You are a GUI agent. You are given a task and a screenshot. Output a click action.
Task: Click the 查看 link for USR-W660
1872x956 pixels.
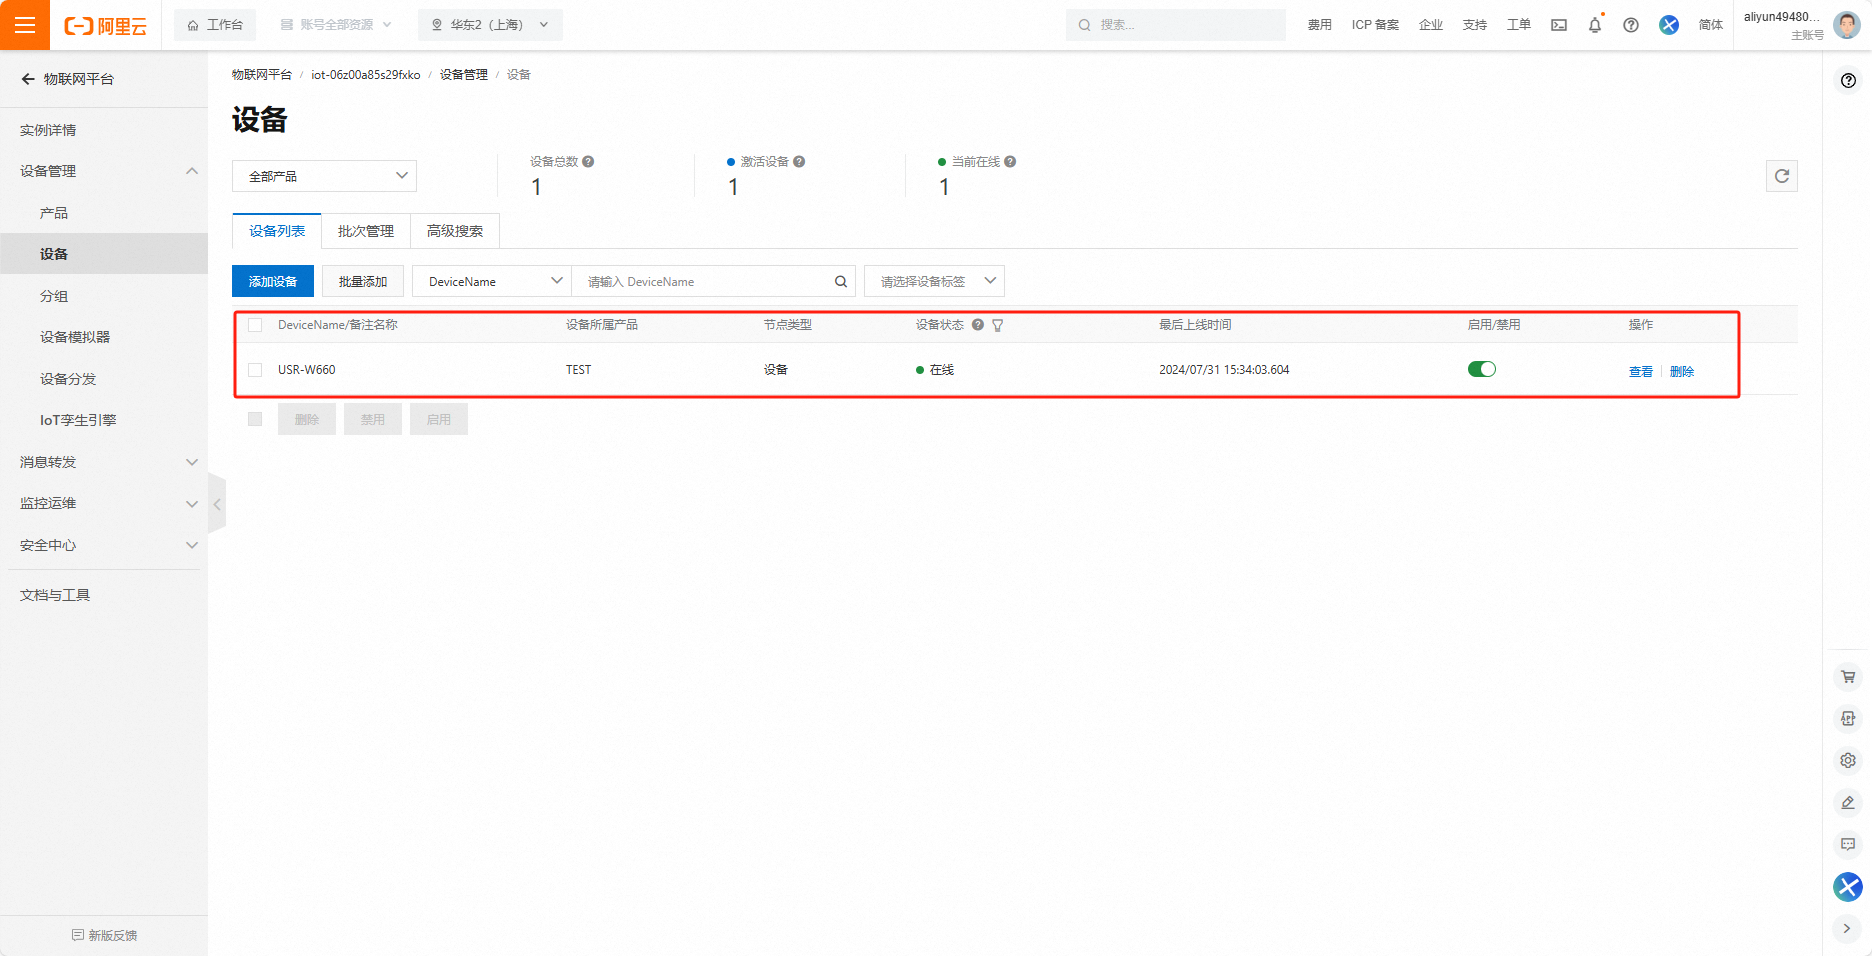pos(1640,371)
